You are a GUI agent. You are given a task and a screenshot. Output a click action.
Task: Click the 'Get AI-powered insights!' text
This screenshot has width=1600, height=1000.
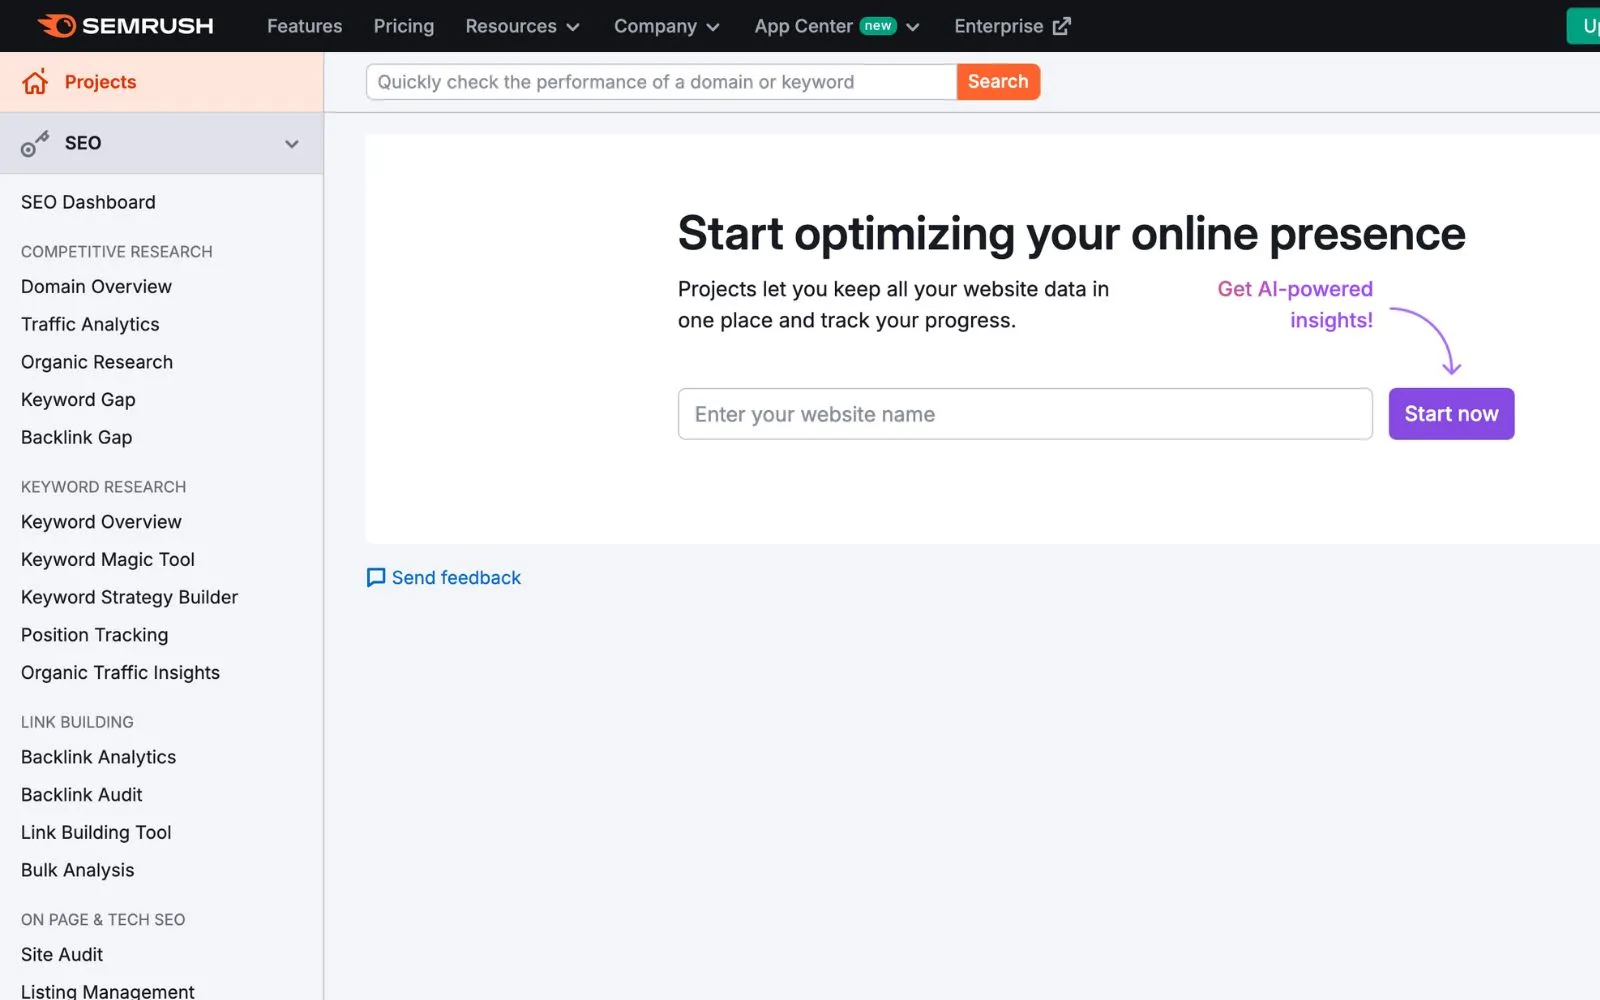[x=1295, y=304]
